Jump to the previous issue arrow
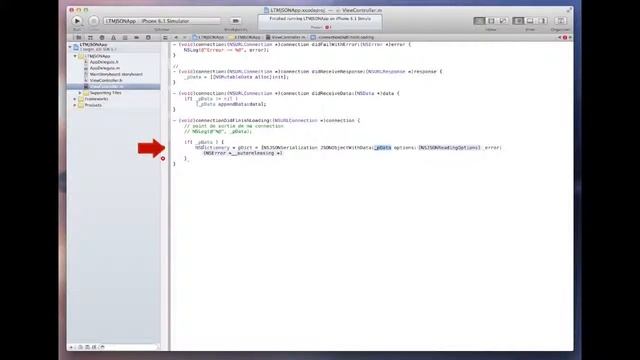The image size is (640, 360). [560, 38]
